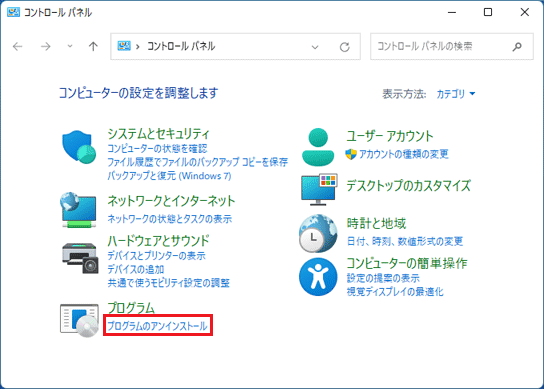Open コンピューターの簡単操作 category
544x389 pixels.
(407, 263)
